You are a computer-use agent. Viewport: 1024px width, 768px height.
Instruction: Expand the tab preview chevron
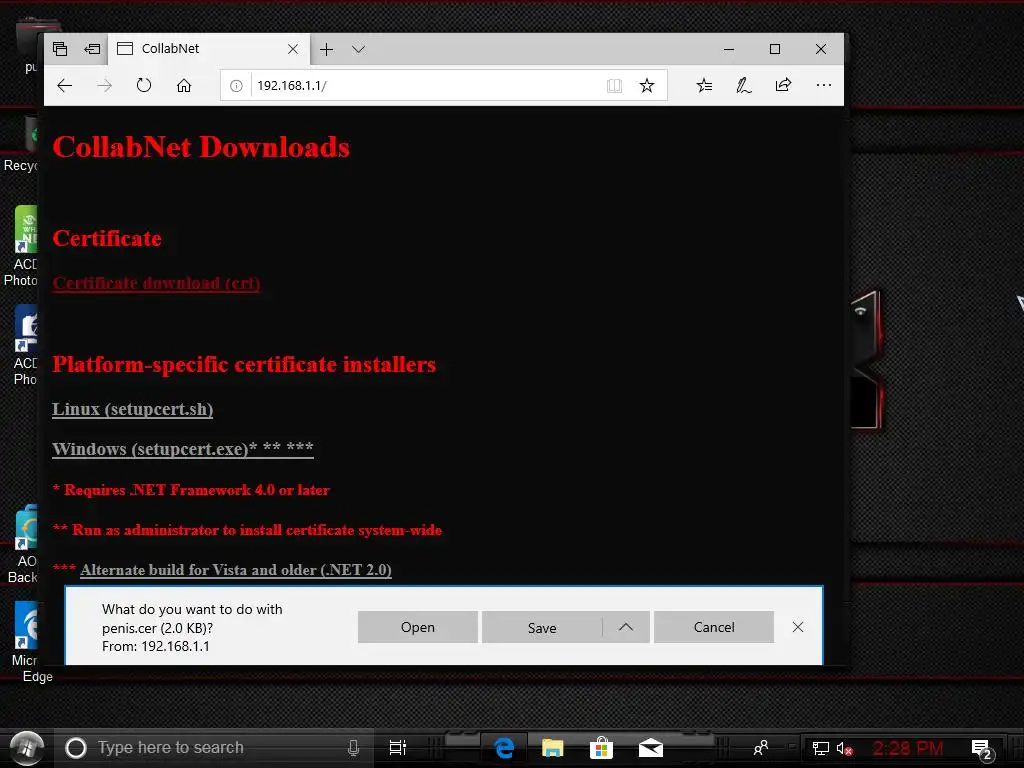click(x=358, y=49)
